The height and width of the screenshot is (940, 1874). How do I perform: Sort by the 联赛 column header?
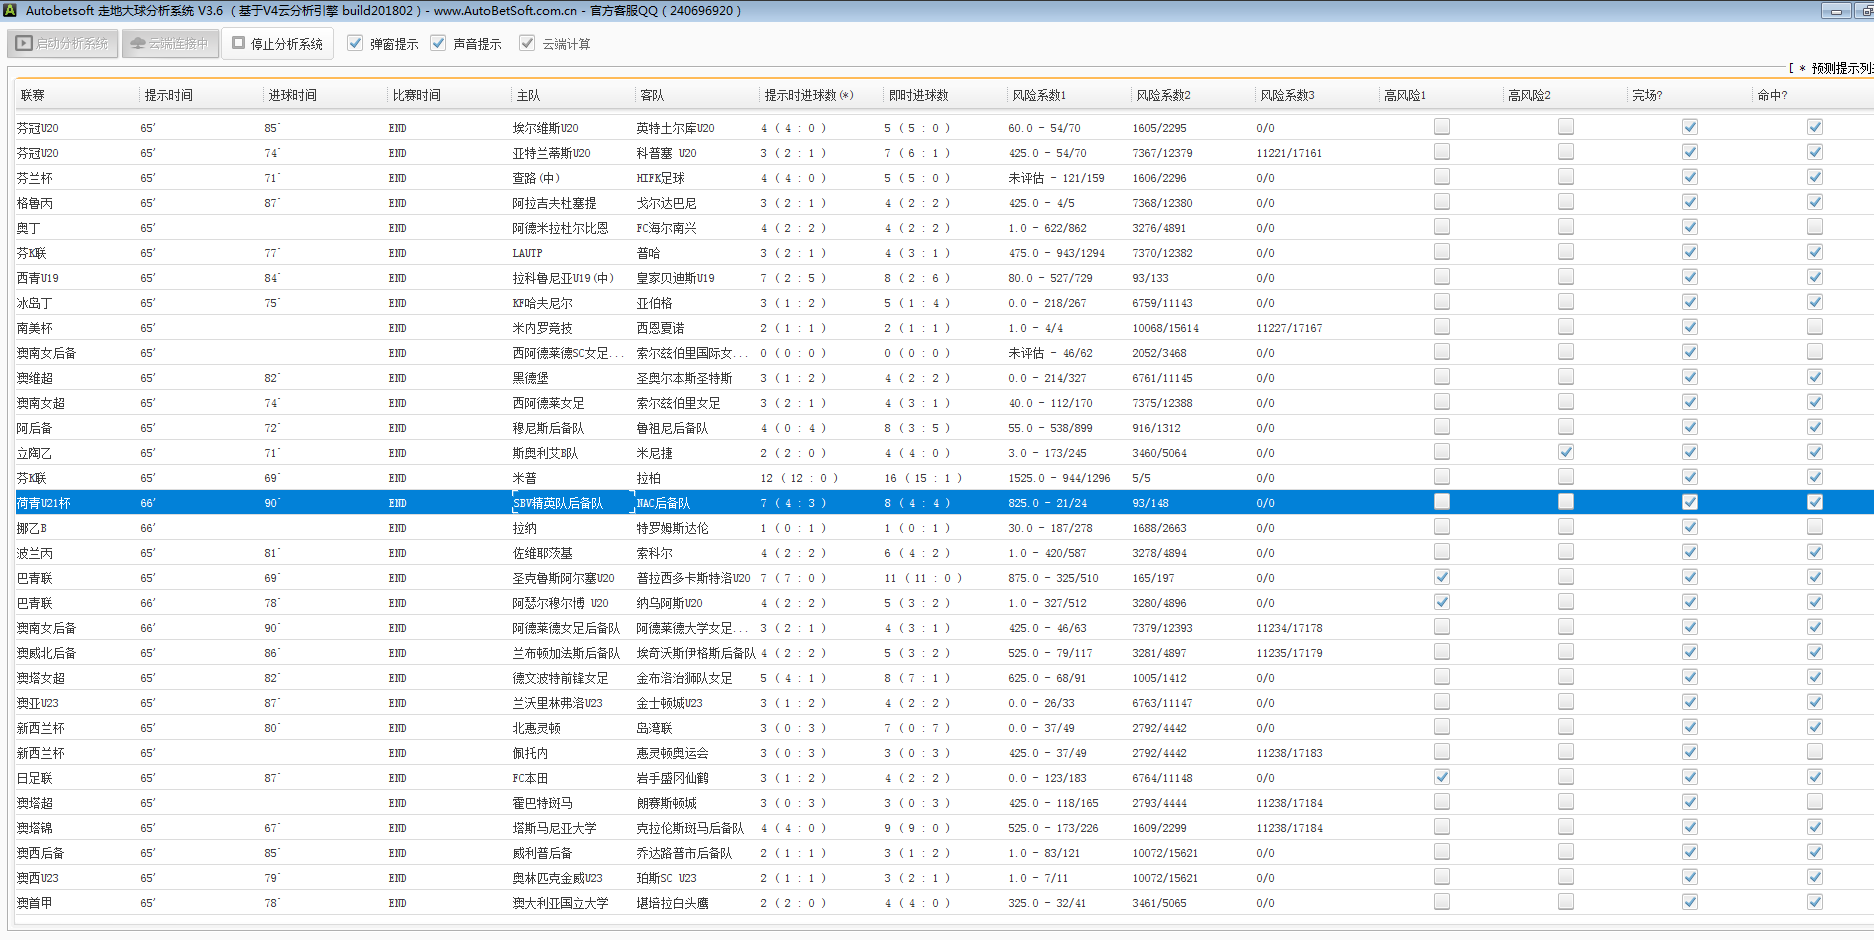coord(33,95)
